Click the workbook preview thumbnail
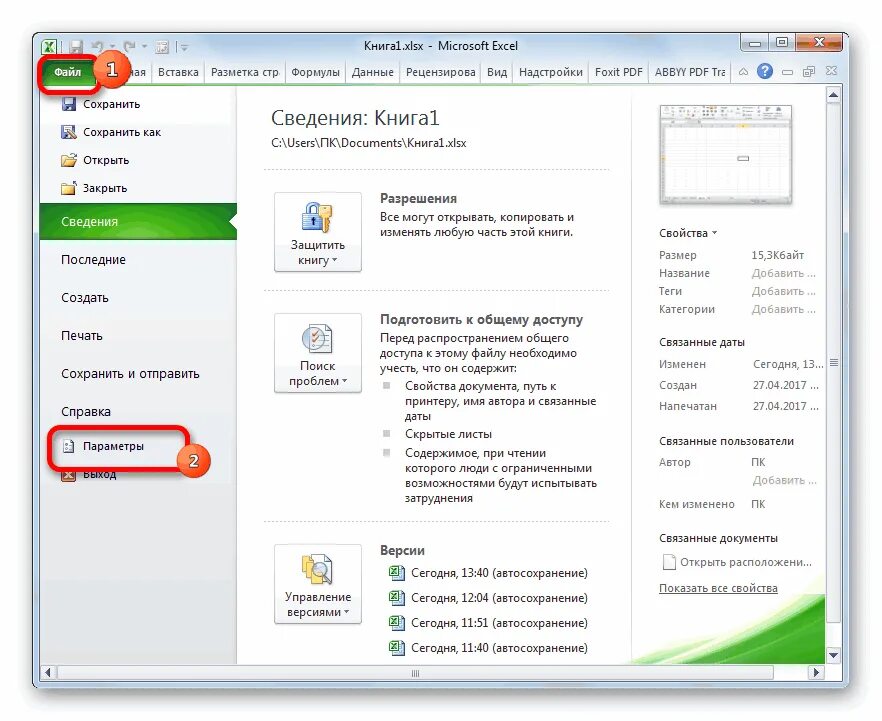 (x=726, y=154)
